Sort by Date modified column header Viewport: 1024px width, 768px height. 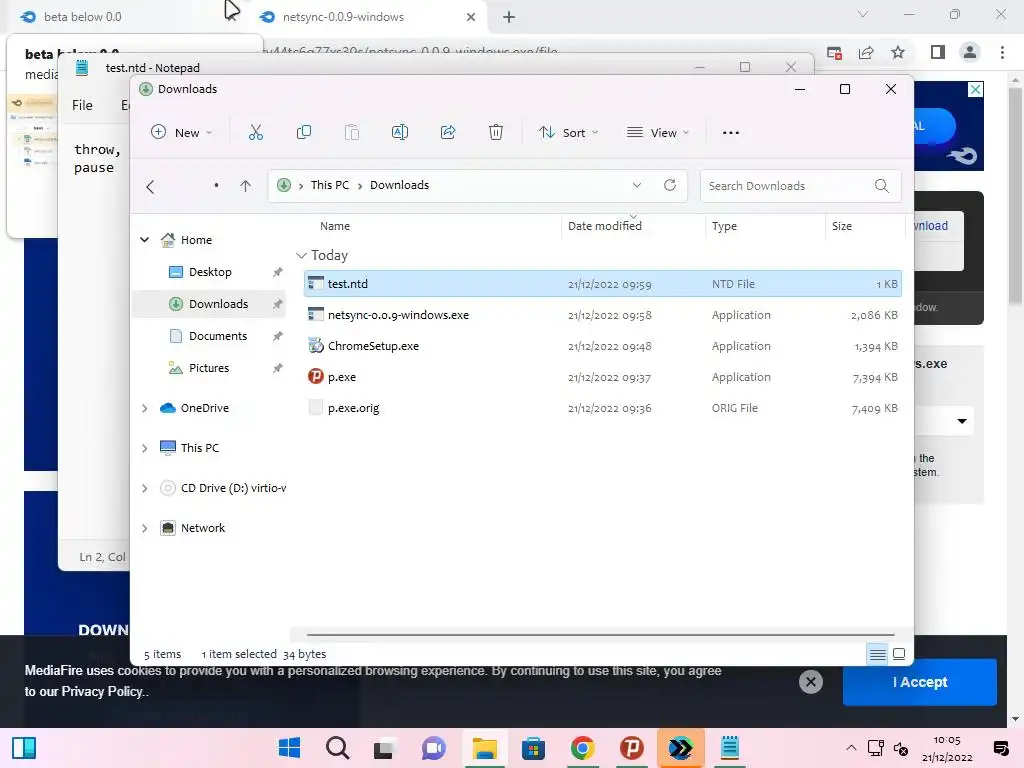pyautogui.click(x=605, y=226)
